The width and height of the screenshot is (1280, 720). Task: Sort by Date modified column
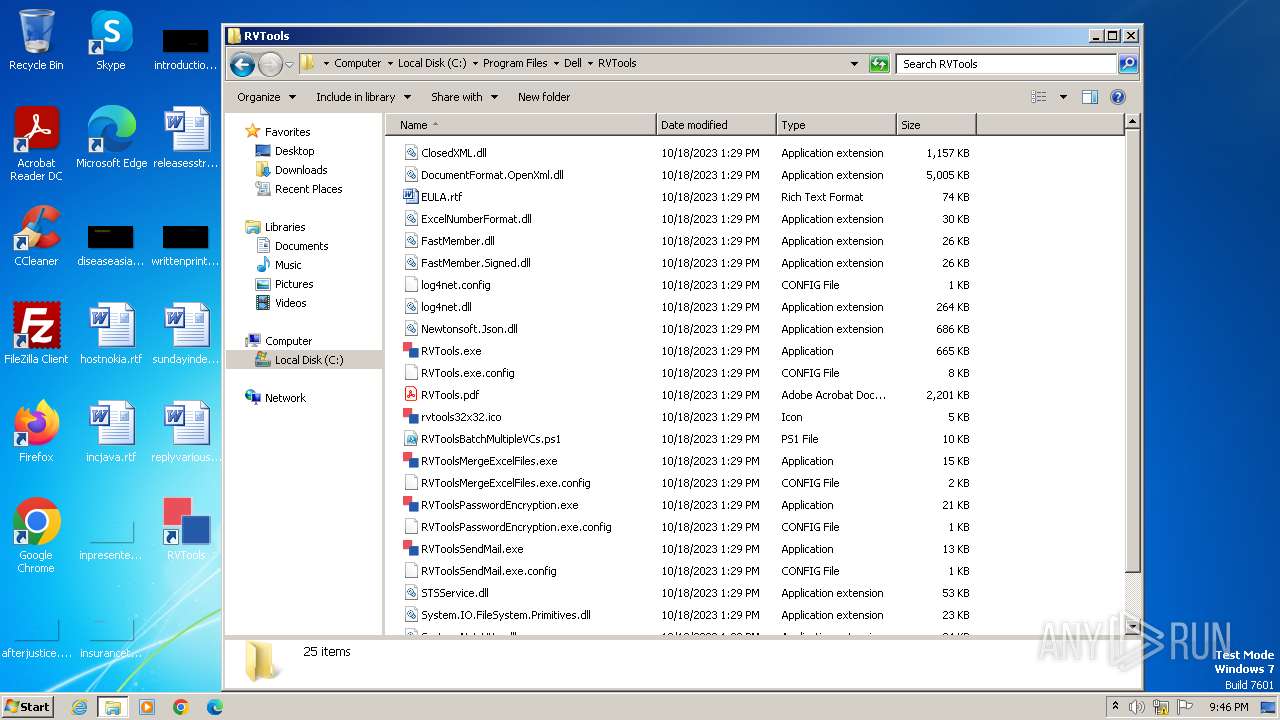716,125
